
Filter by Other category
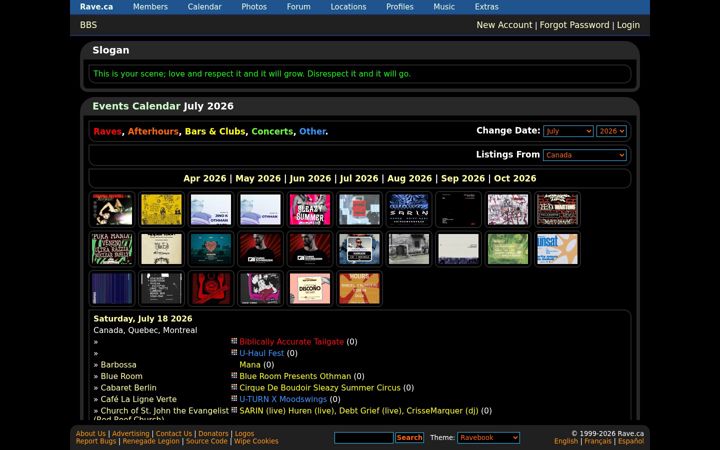[312, 131]
